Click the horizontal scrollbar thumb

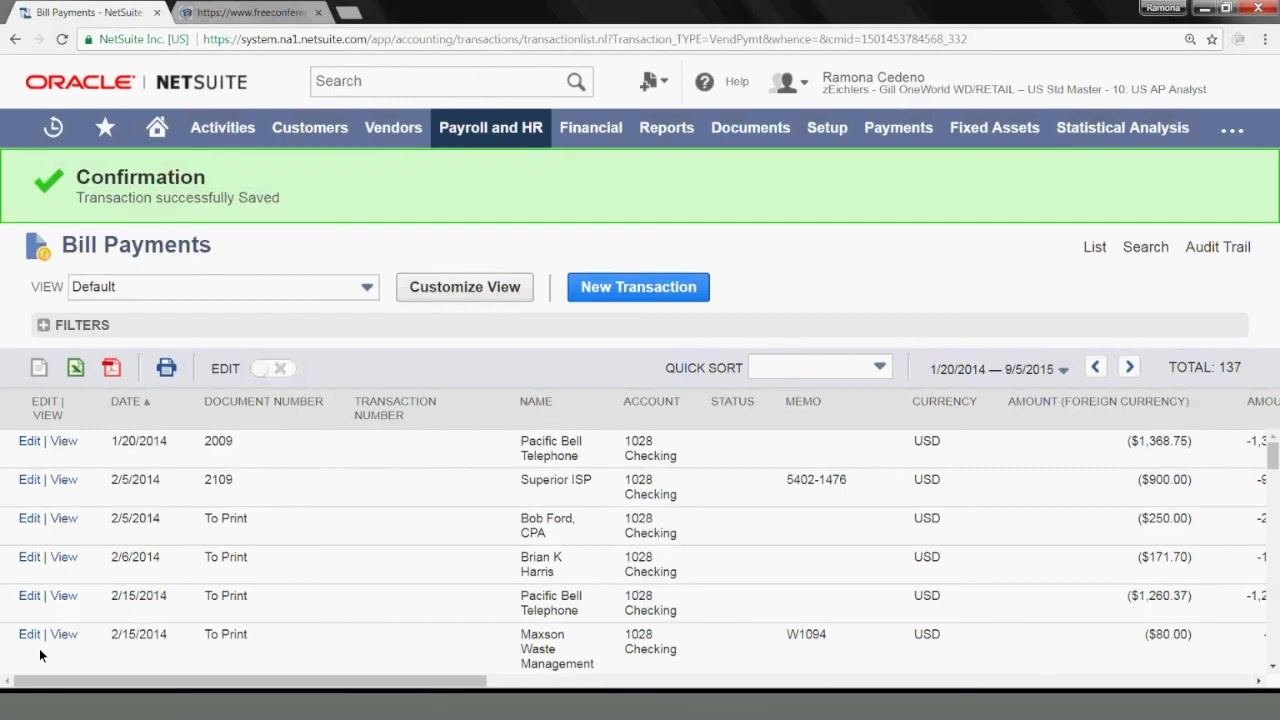point(248,681)
